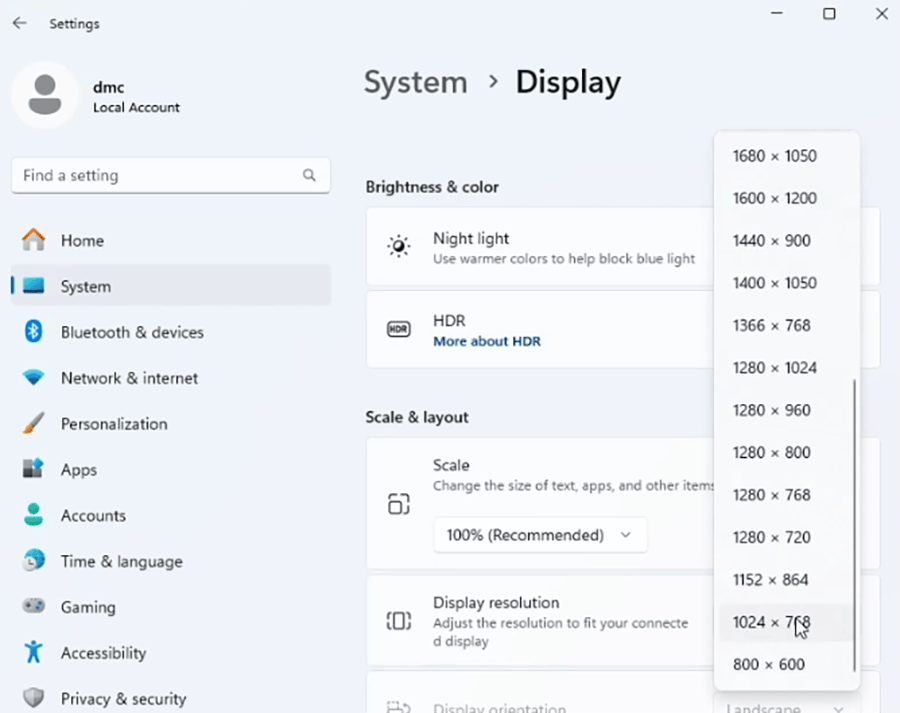Open Bluetooth & devices settings
Screen dimensions: 900x713
(x=171, y=332)
